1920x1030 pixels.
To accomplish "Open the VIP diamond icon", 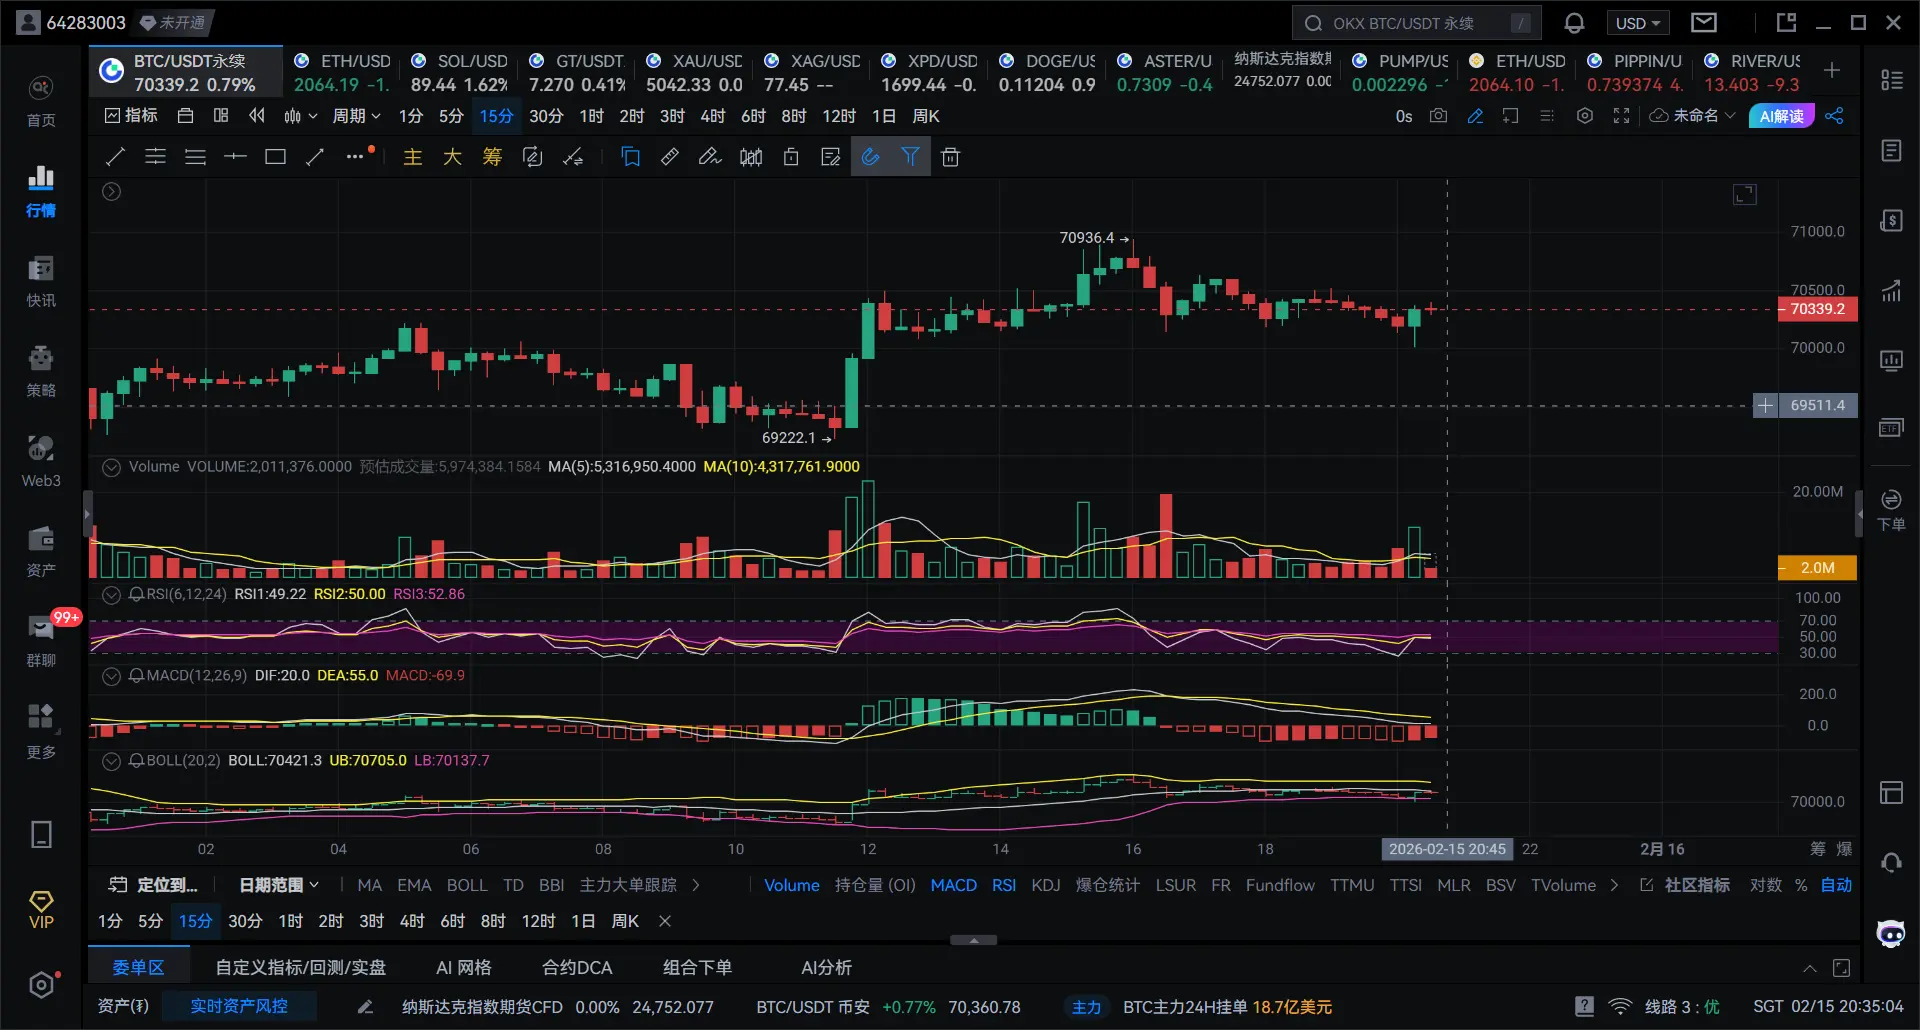I will point(41,910).
